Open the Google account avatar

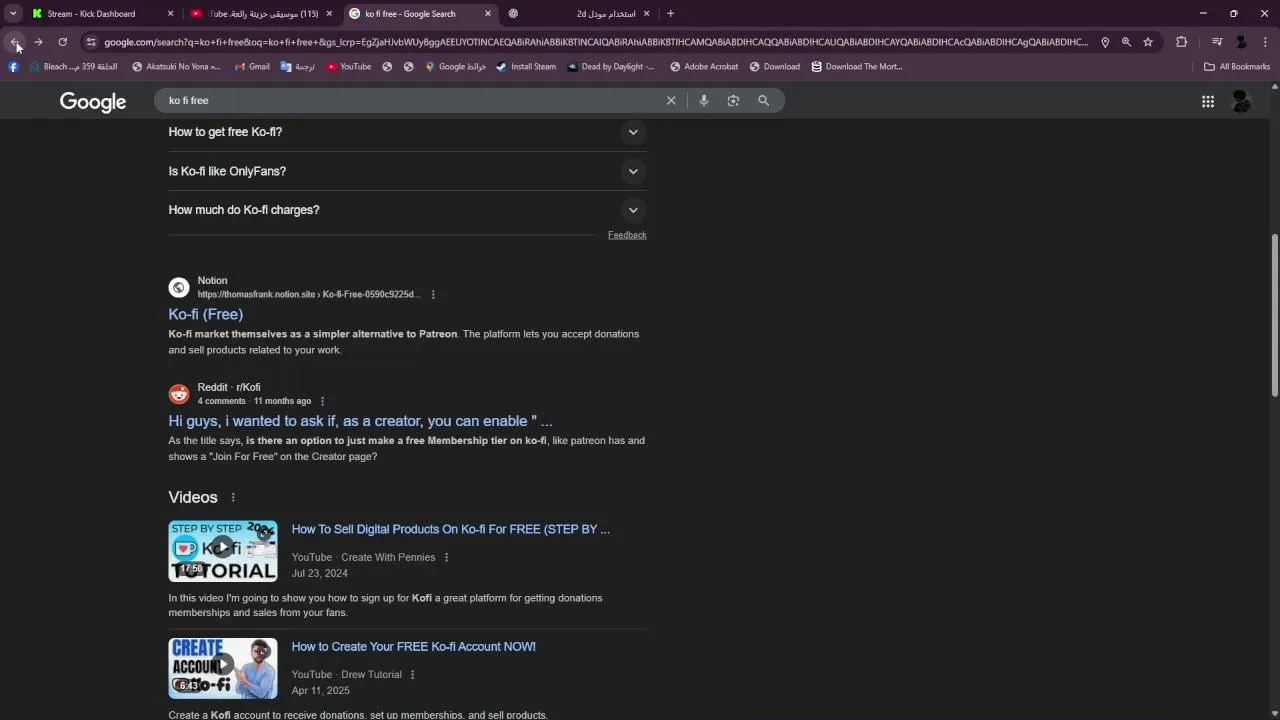(1241, 101)
